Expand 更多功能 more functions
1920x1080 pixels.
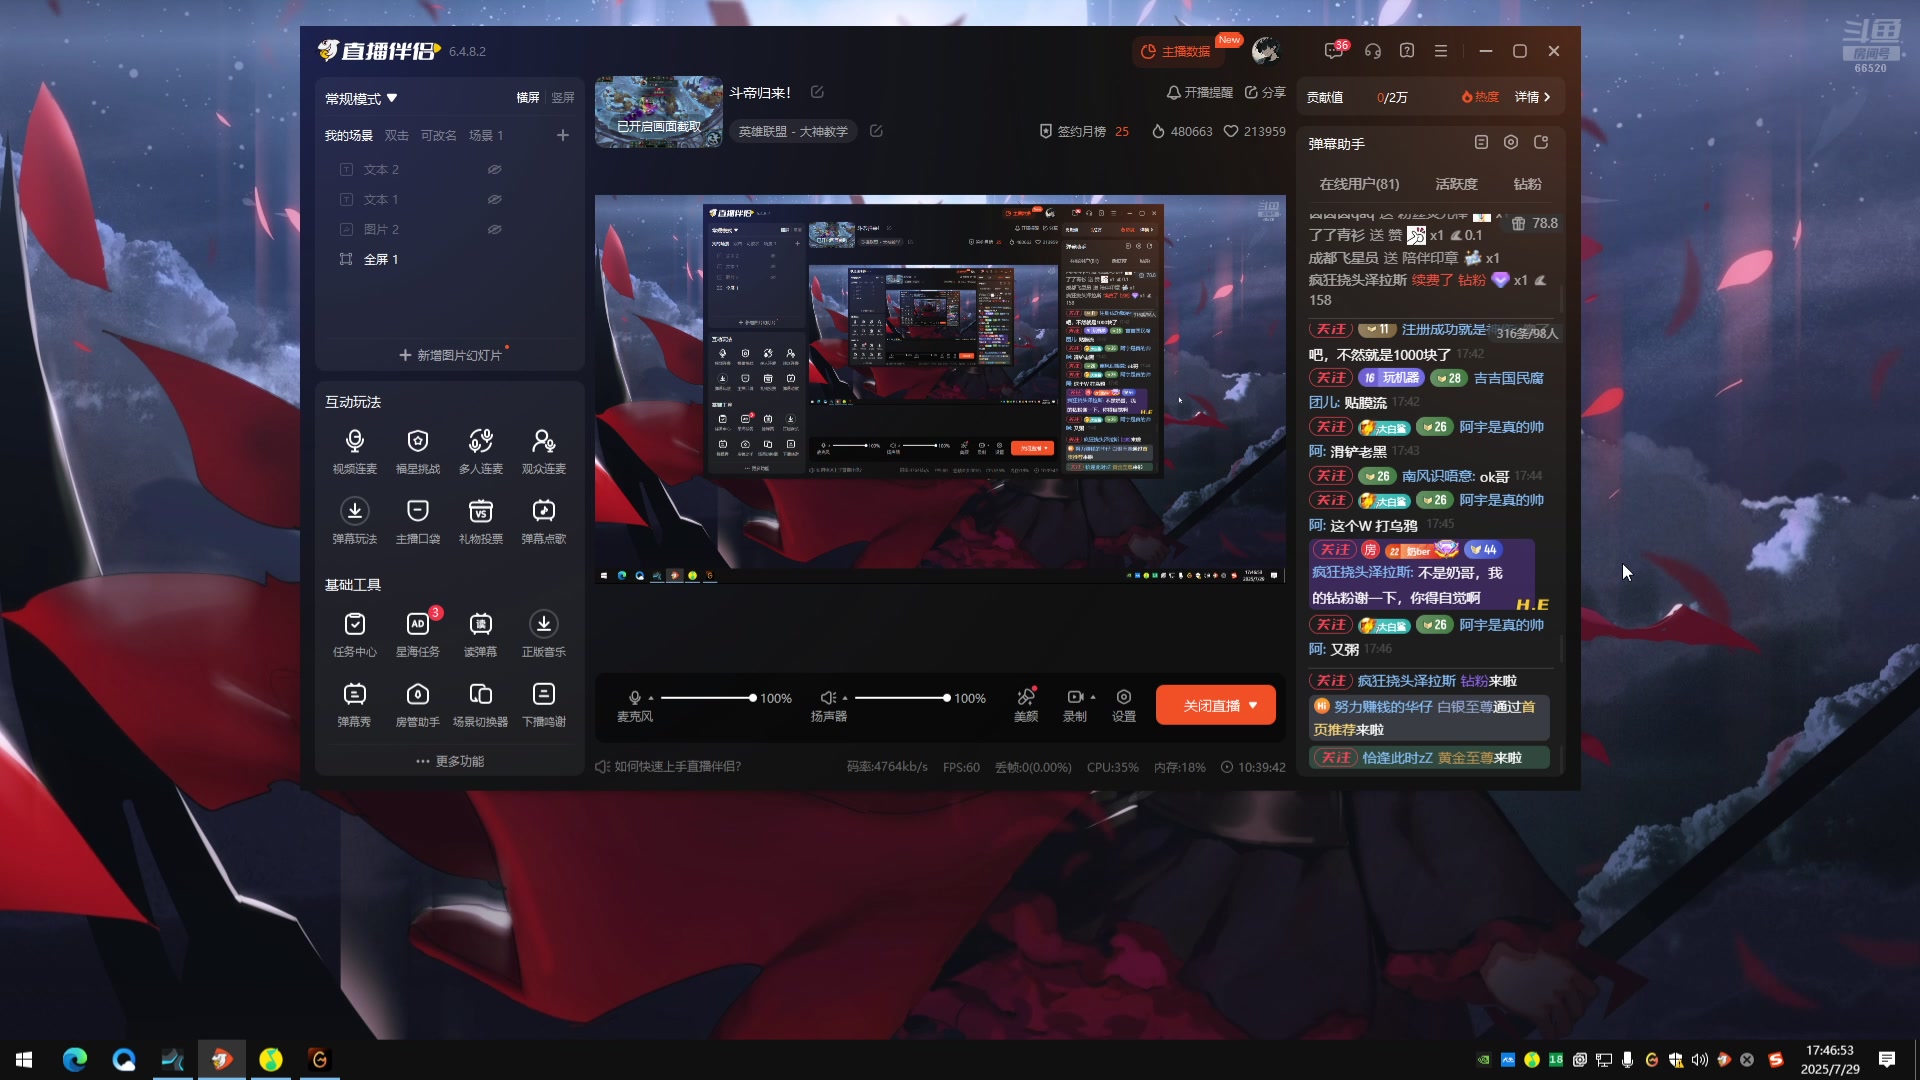pos(450,762)
